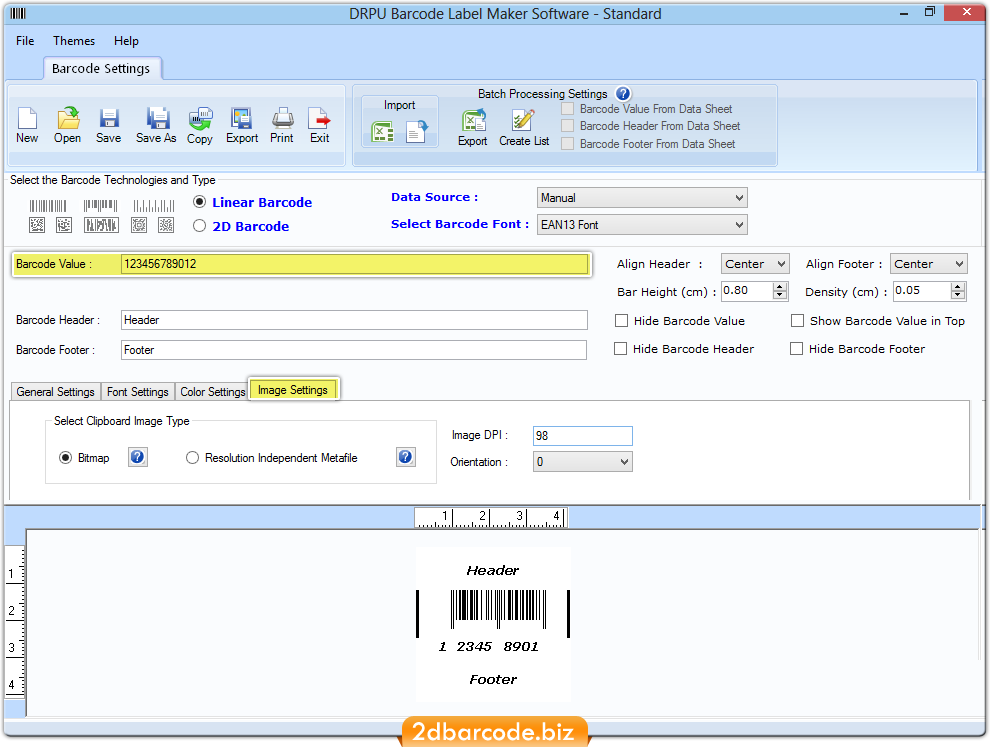Click the help icon next to Resolution Independent Metafile
Image resolution: width=990 pixels, height=747 pixels.
coord(406,457)
